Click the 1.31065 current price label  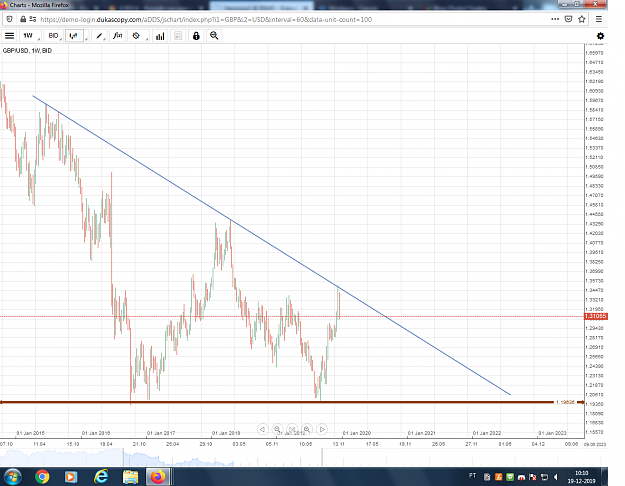point(596,316)
